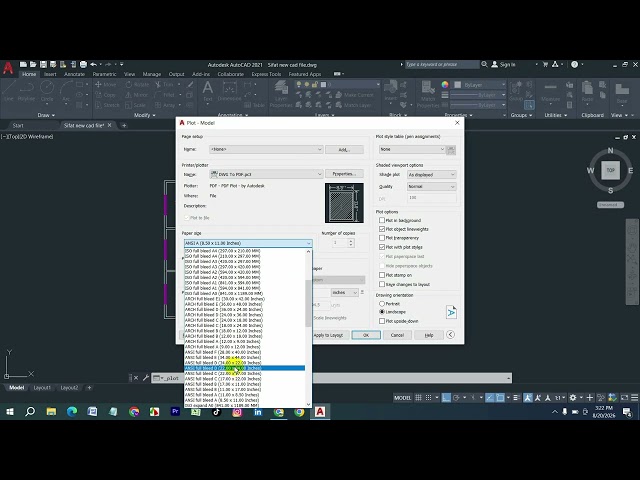Click Cancel in the Plot dialog
640x480 pixels.
point(397,335)
